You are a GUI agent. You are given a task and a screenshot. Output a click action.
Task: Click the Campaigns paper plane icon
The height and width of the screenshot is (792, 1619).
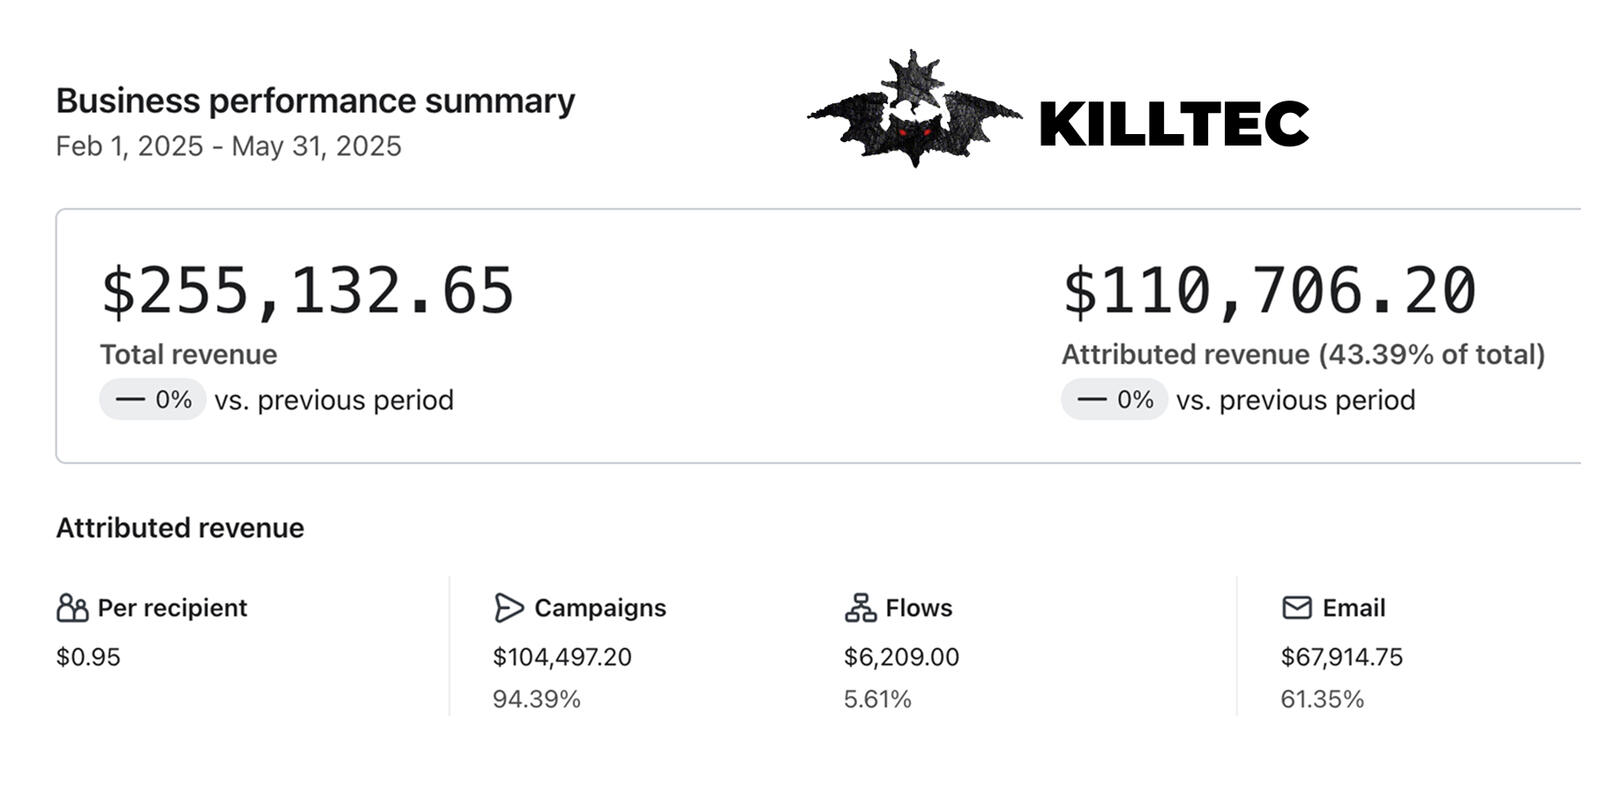[508, 608]
